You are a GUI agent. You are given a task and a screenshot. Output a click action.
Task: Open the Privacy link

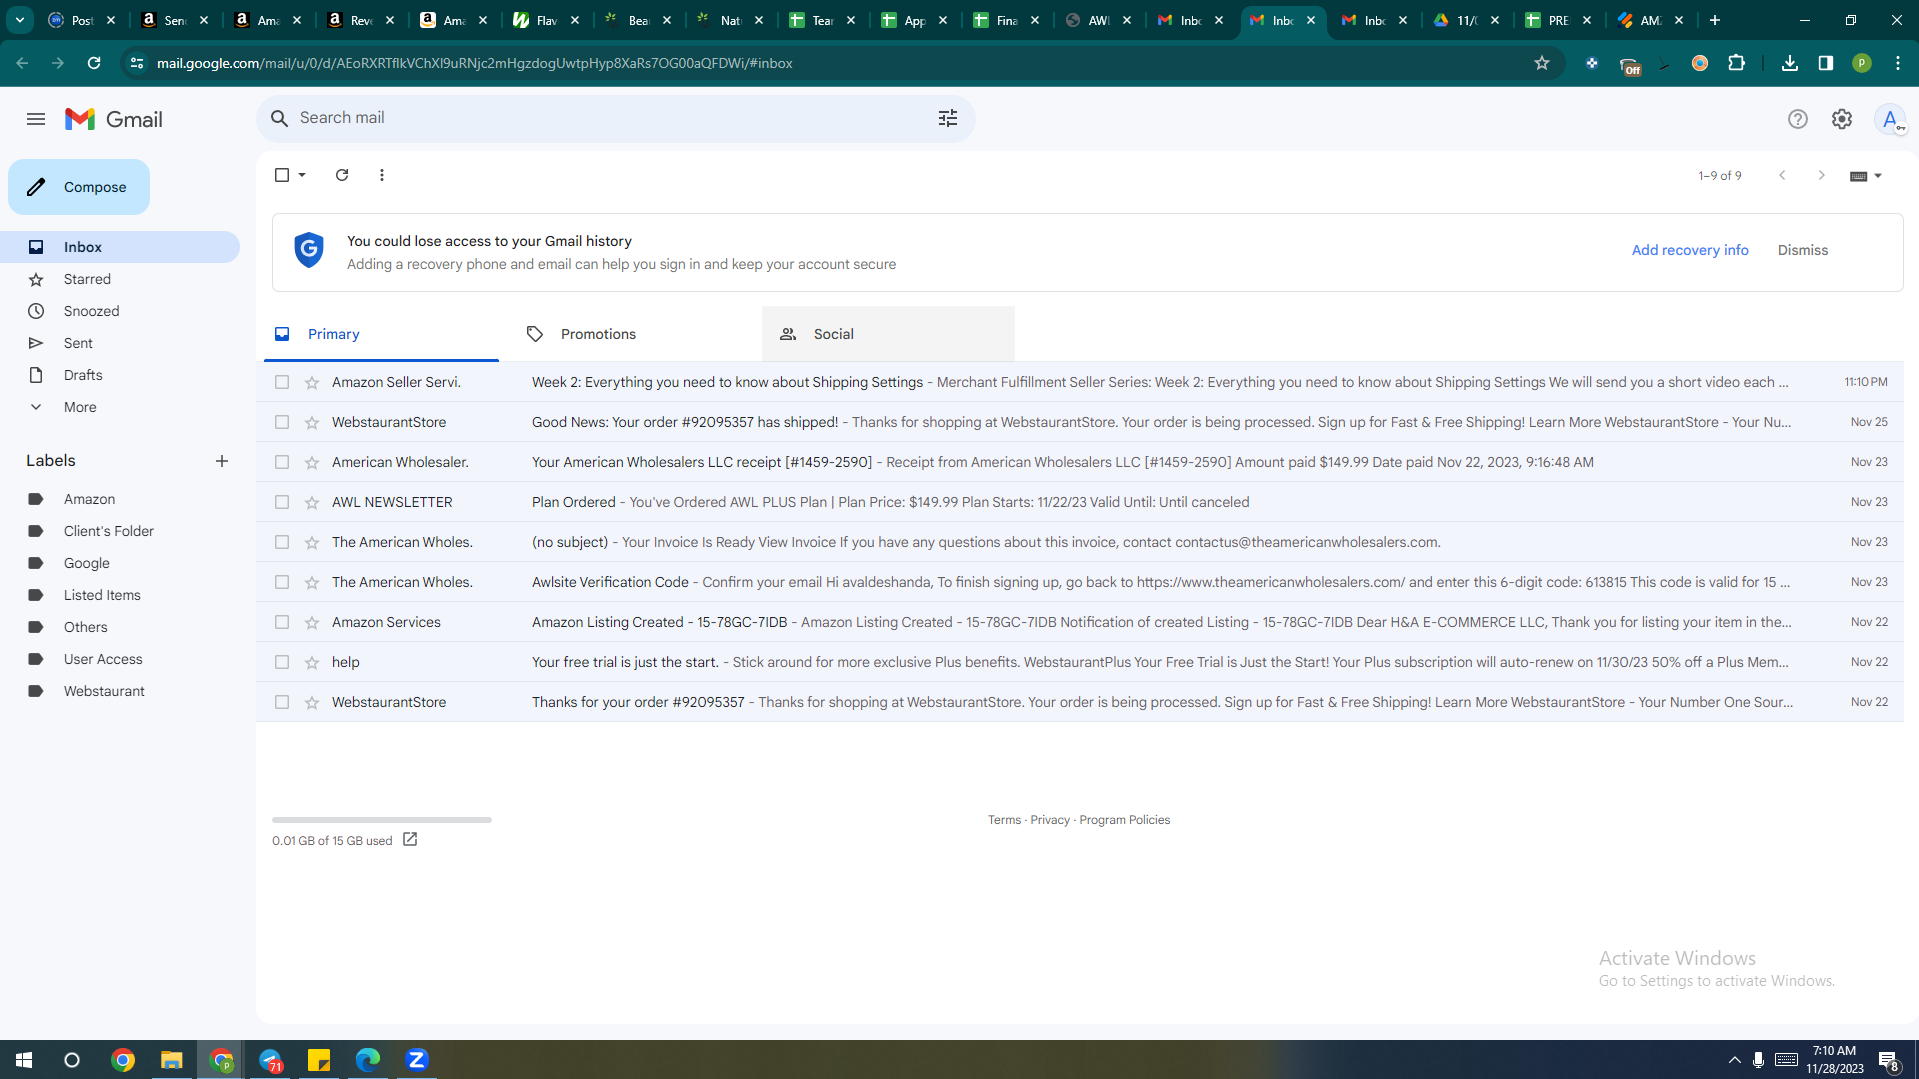pyautogui.click(x=1050, y=820)
